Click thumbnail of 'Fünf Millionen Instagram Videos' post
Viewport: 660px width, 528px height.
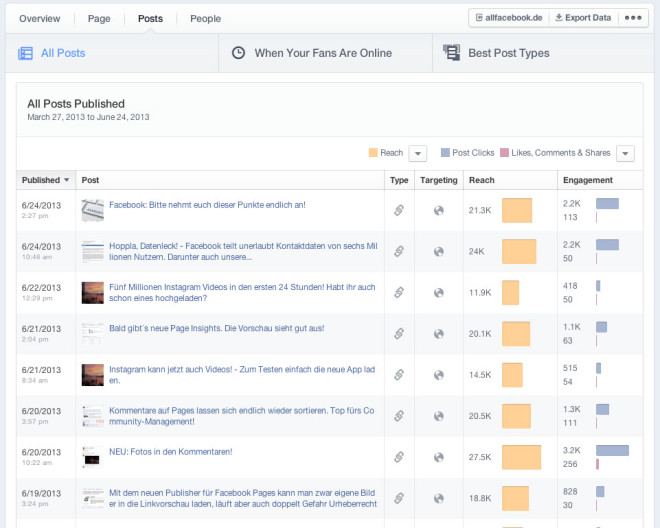pyautogui.click(x=93, y=293)
